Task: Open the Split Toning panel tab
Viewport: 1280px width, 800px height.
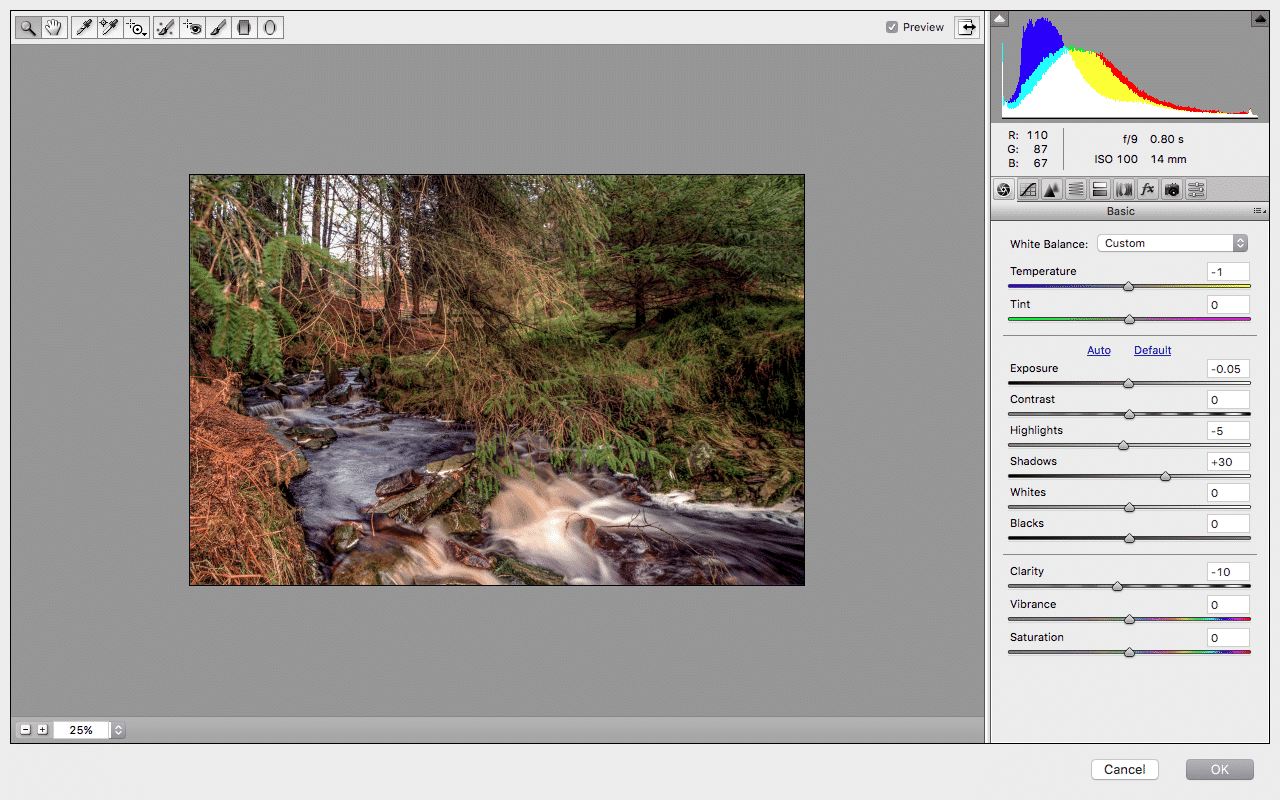Action: [x=1100, y=189]
